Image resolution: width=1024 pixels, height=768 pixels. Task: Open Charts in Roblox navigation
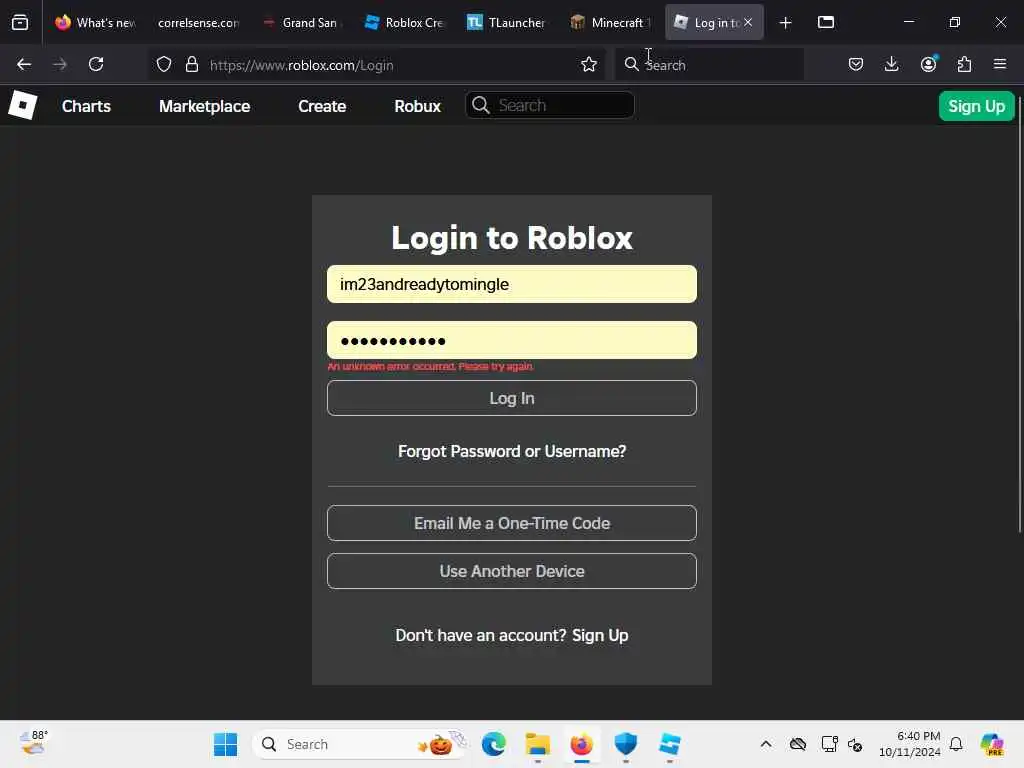pos(86,106)
